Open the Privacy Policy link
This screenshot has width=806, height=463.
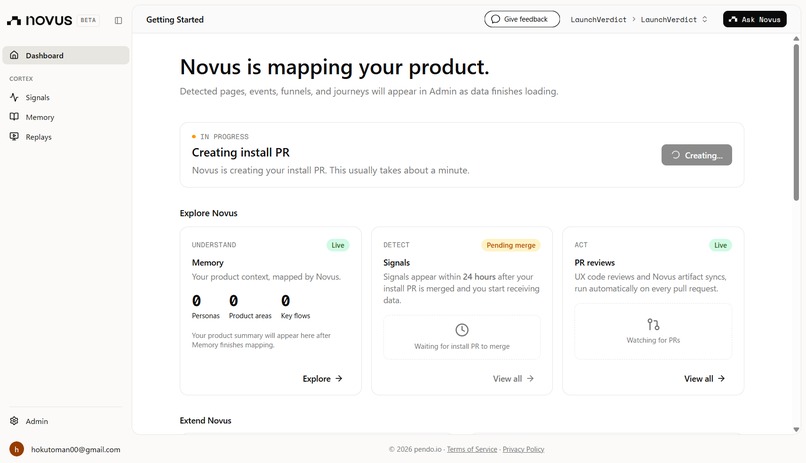point(523,449)
